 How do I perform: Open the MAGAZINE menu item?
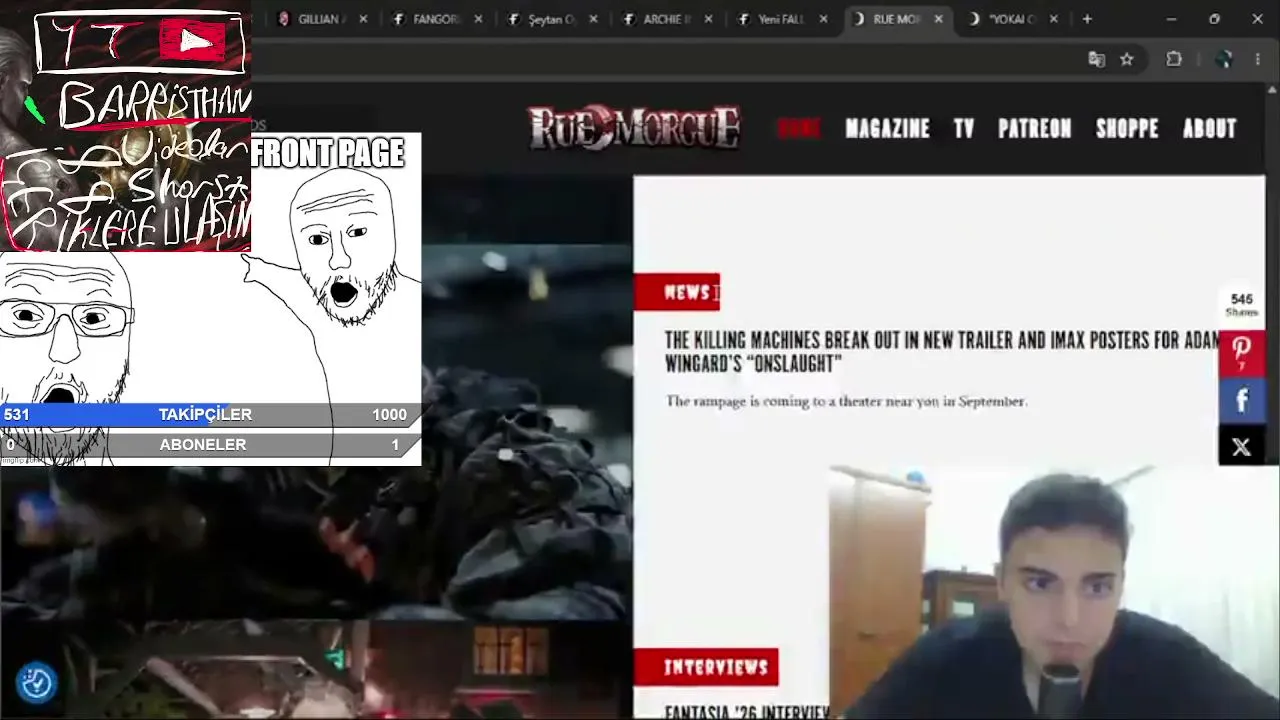click(x=887, y=128)
